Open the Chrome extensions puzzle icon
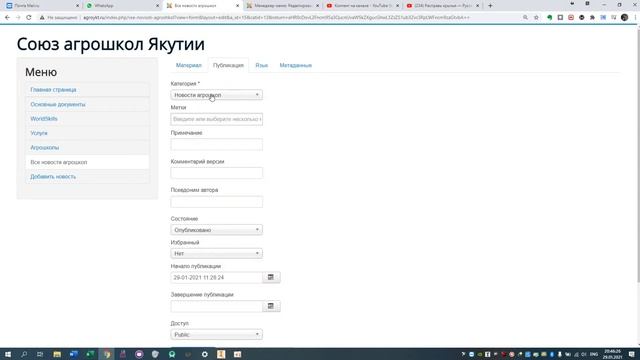This screenshot has width=640, height=360. click(592, 18)
